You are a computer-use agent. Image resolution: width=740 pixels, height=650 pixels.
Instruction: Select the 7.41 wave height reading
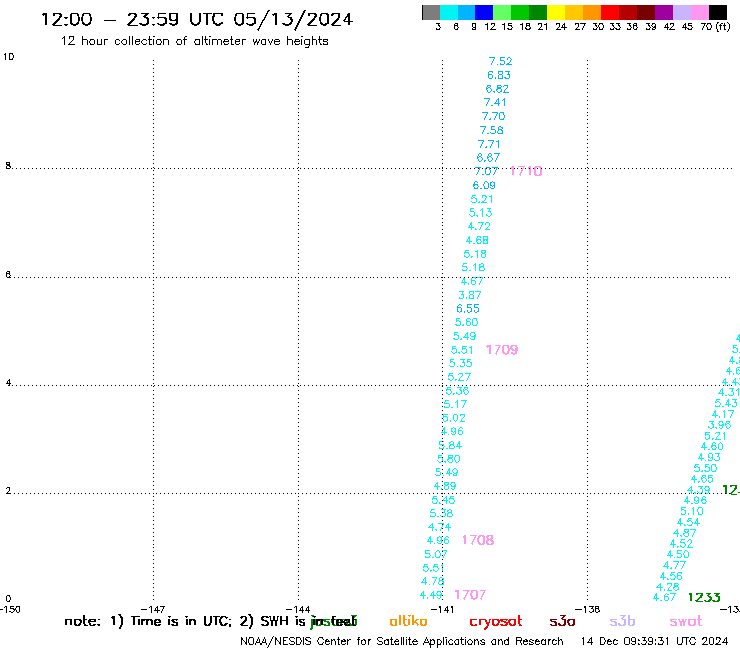(495, 102)
